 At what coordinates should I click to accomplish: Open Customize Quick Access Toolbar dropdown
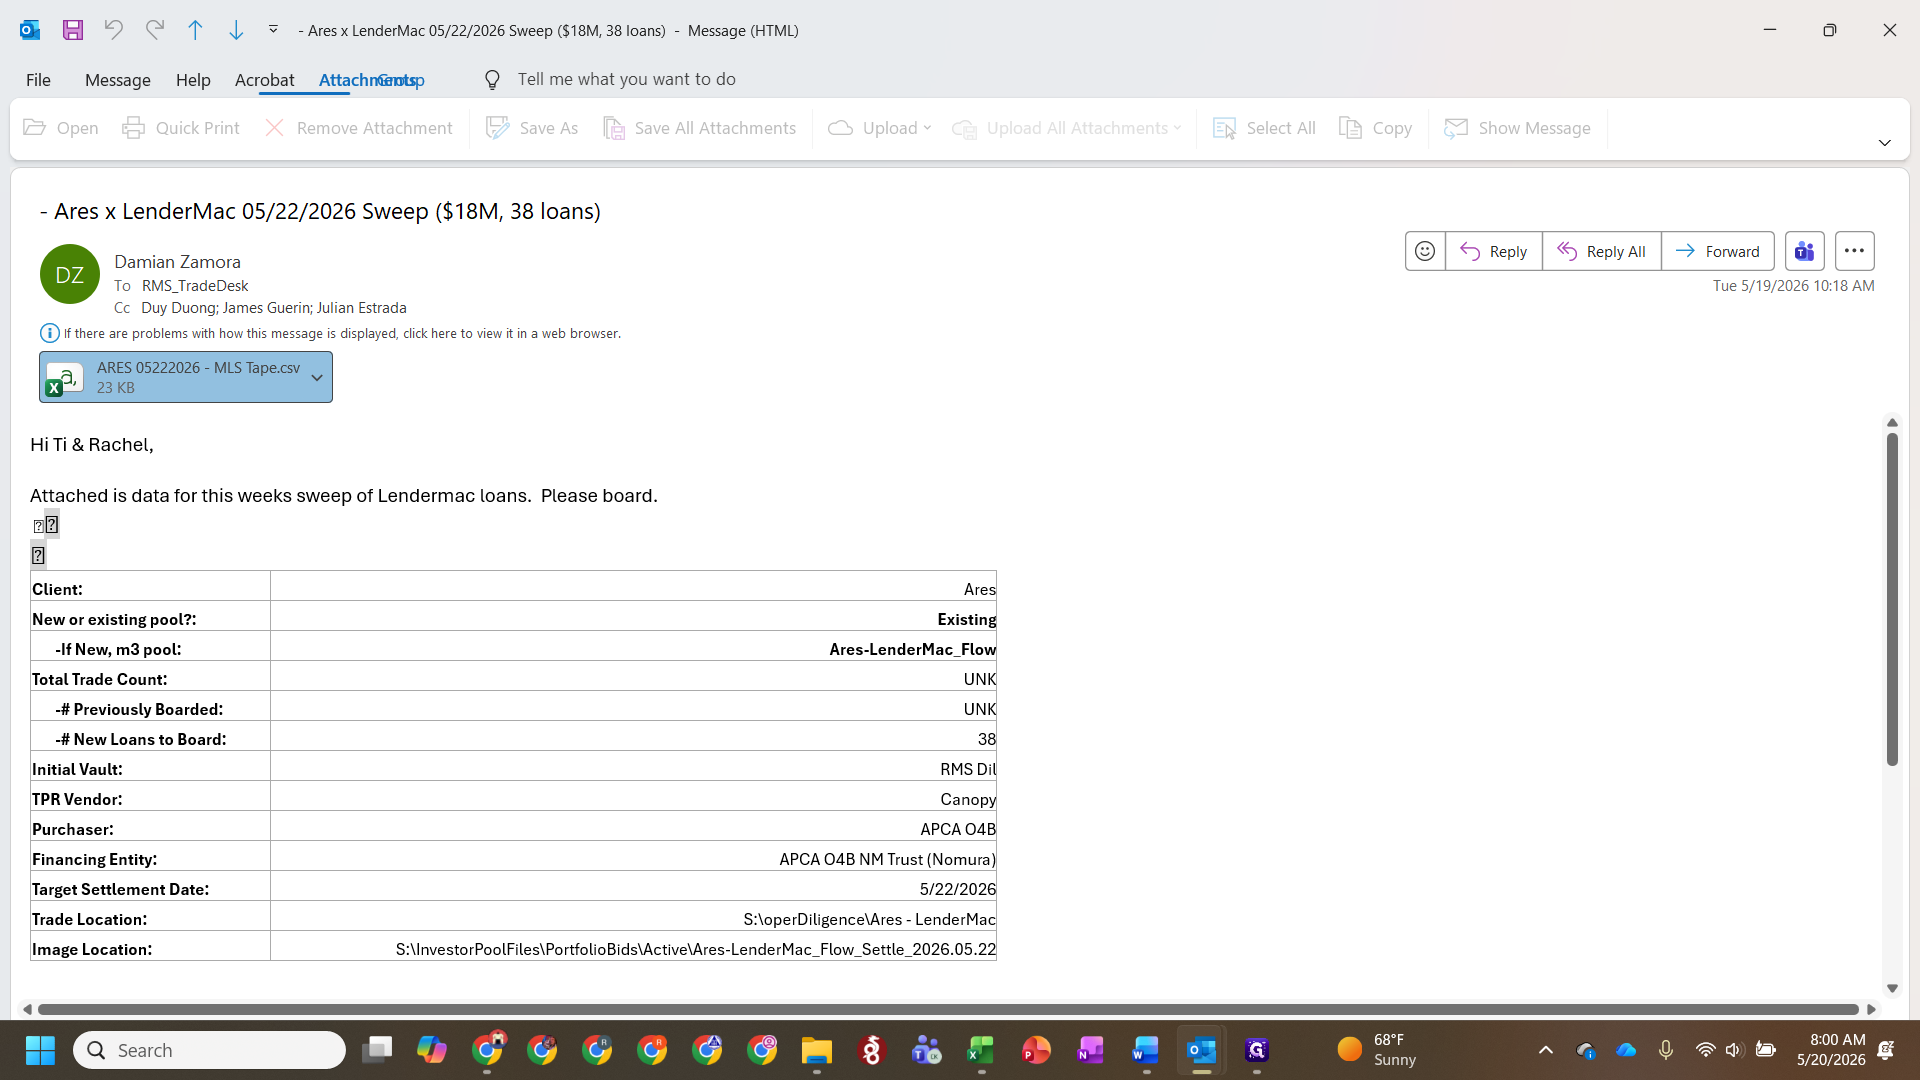pyautogui.click(x=273, y=30)
